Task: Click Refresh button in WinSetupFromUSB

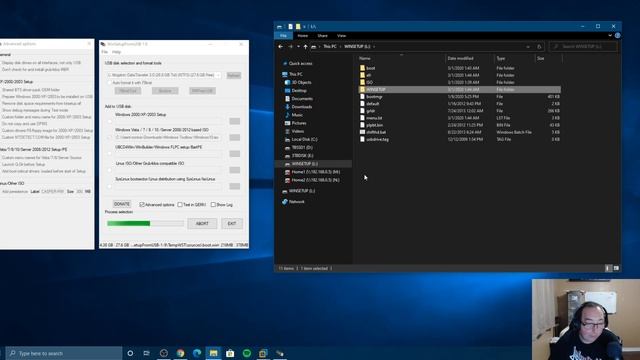Action: tap(233, 76)
